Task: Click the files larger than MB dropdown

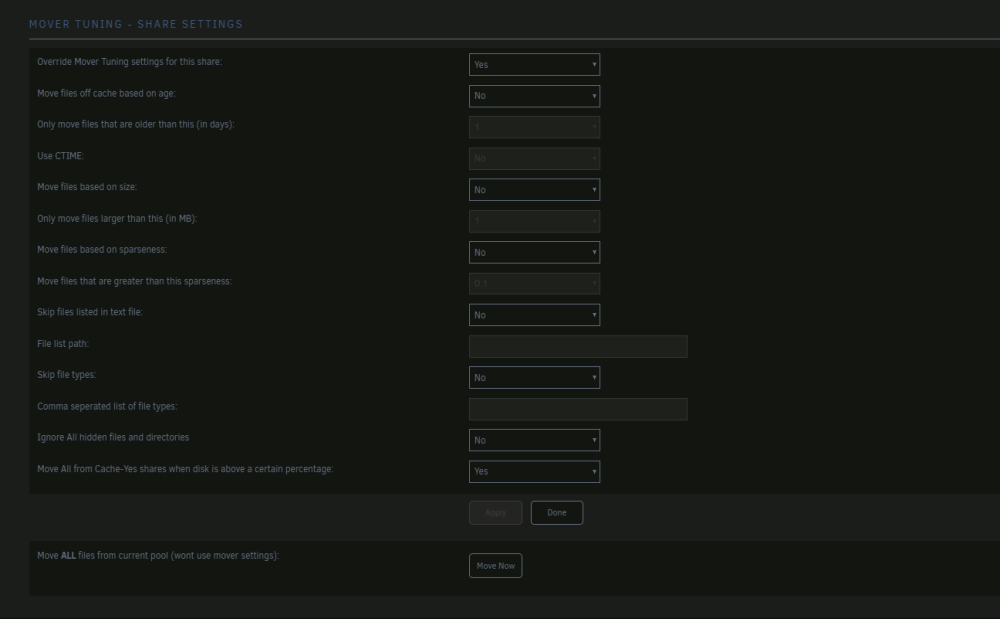Action: point(534,221)
